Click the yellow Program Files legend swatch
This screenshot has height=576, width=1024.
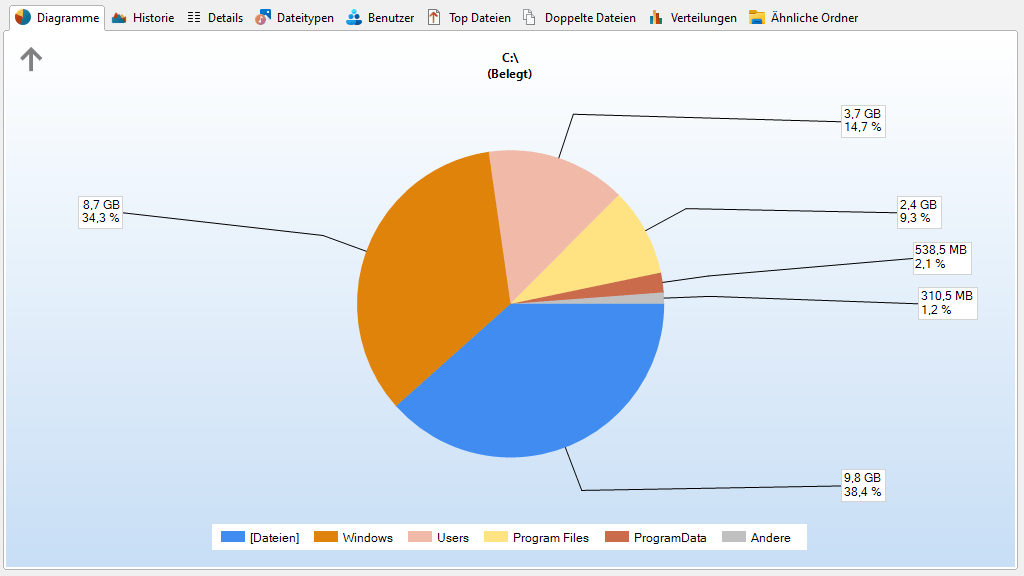click(496, 537)
